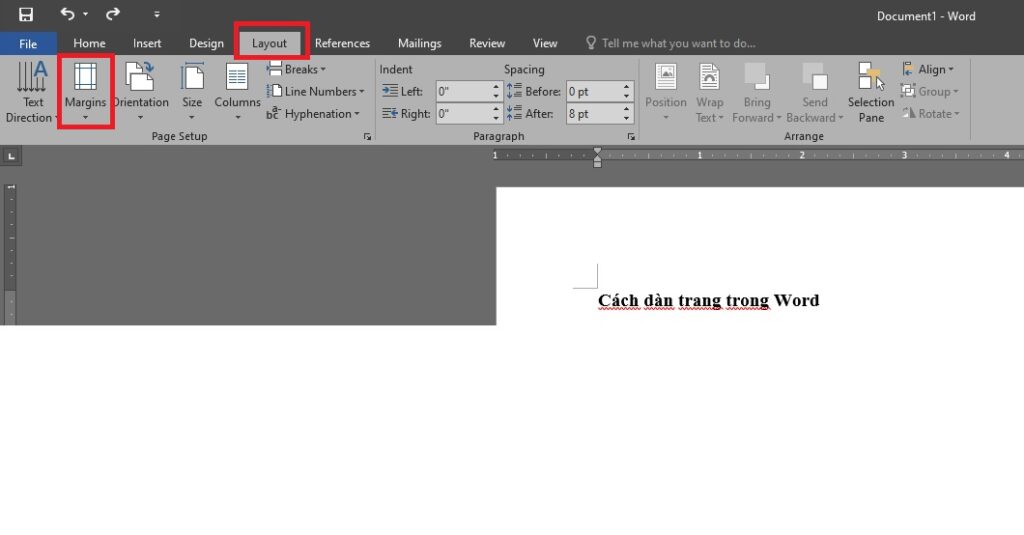Switch to the References tab
The image size is (1024, 535).
tap(342, 43)
